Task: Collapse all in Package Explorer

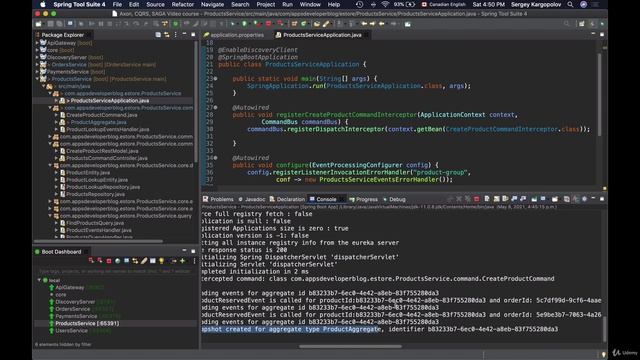Action: [x=158, y=35]
